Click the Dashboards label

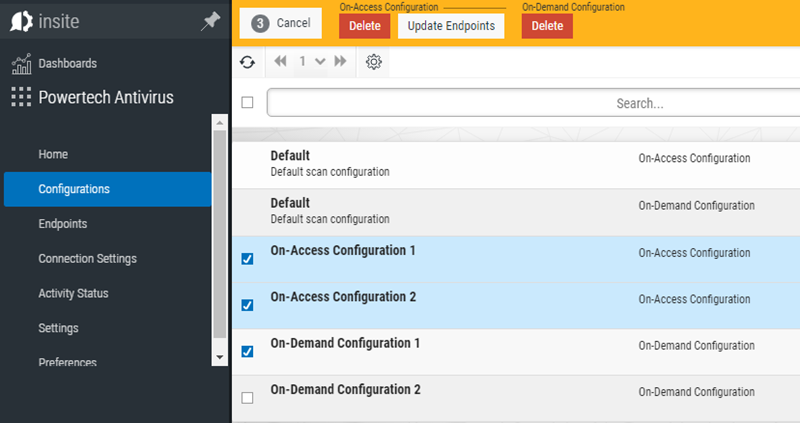coord(68,63)
